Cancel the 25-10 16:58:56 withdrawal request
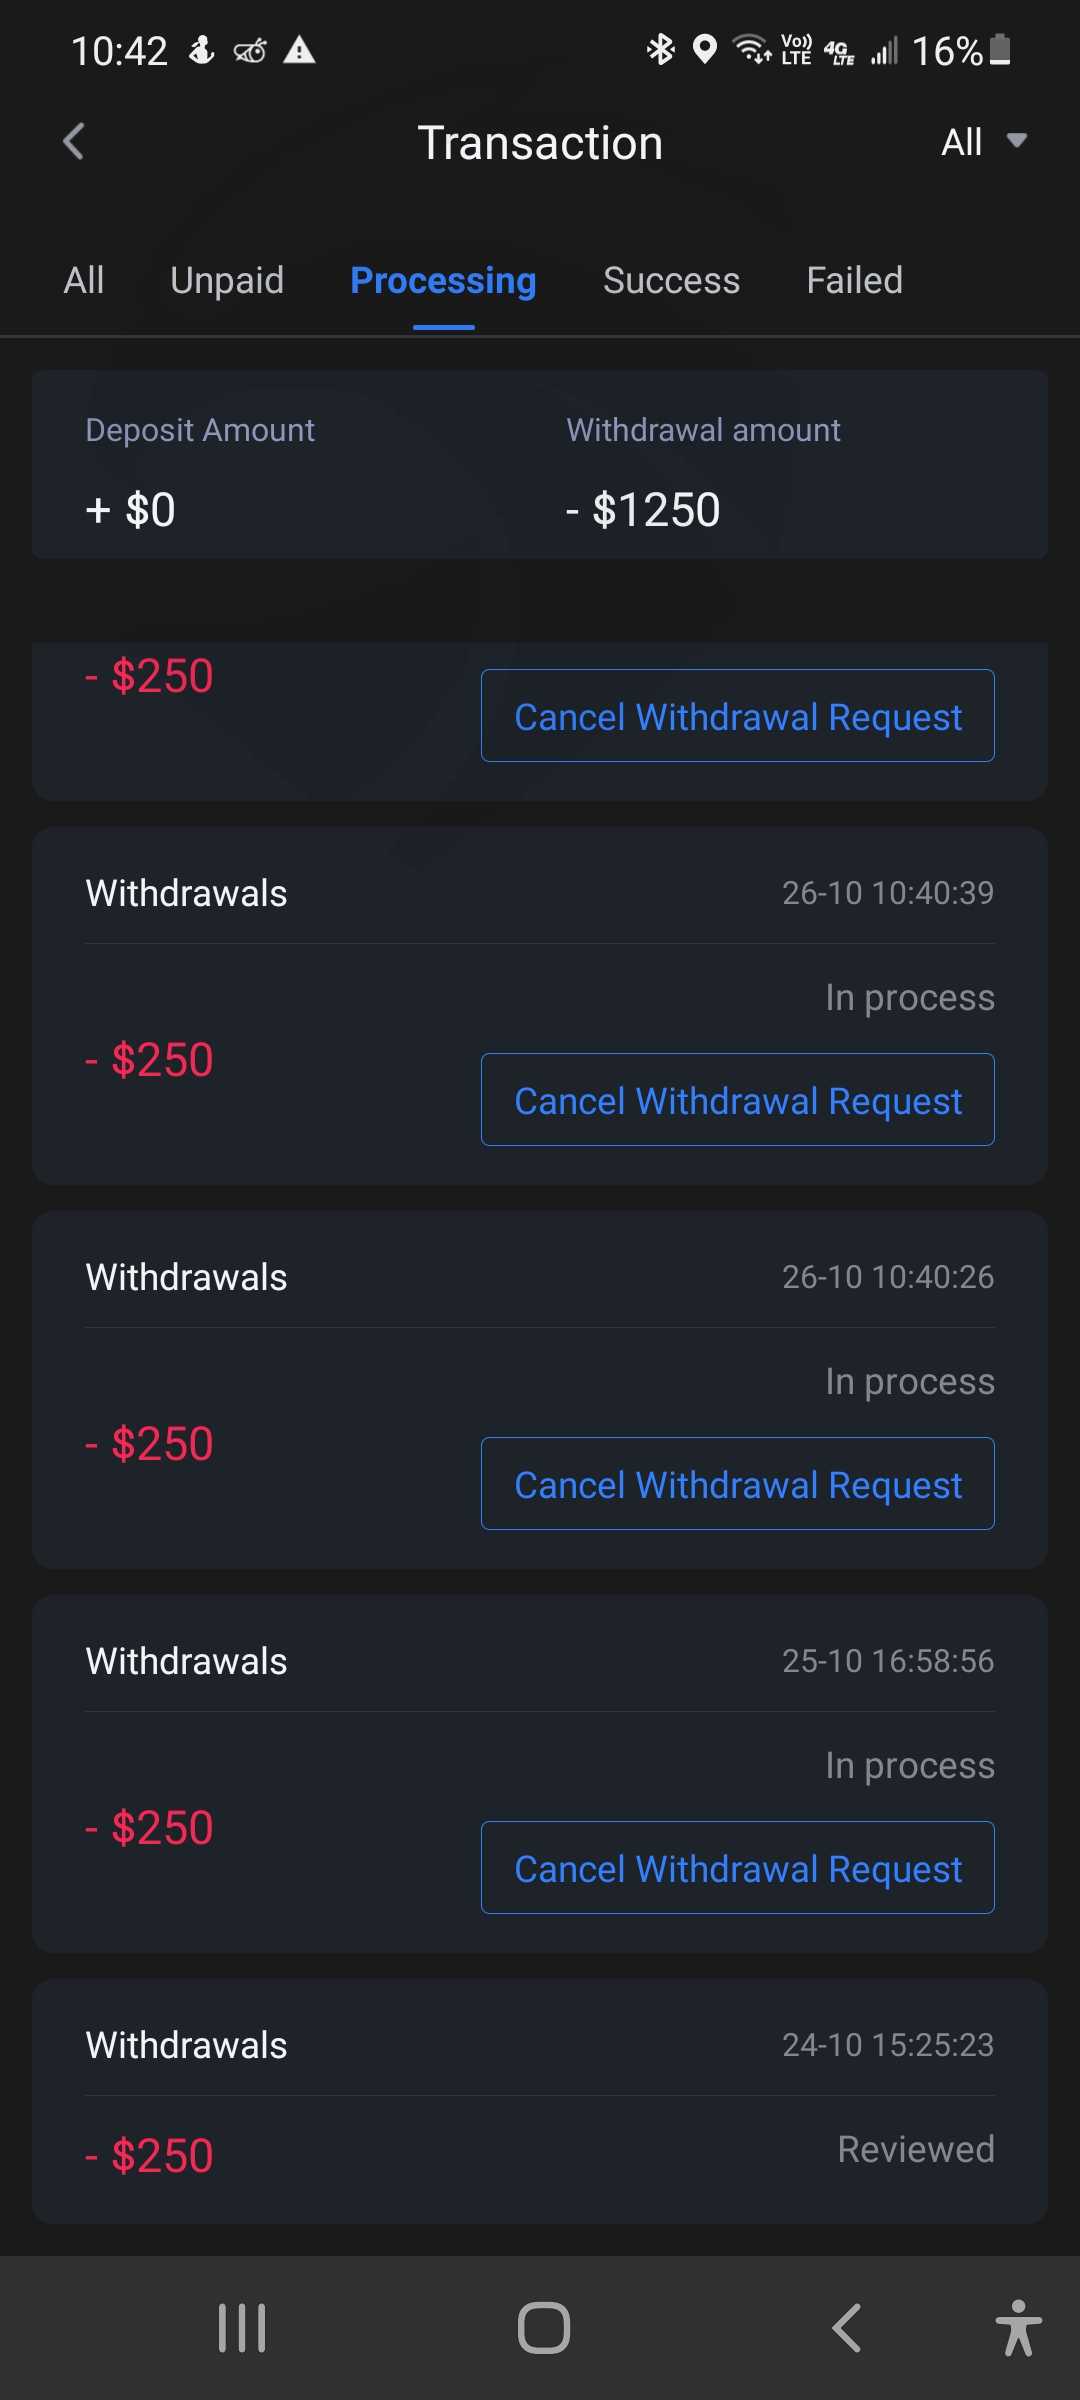1080x2400 pixels. (737, 1868)
